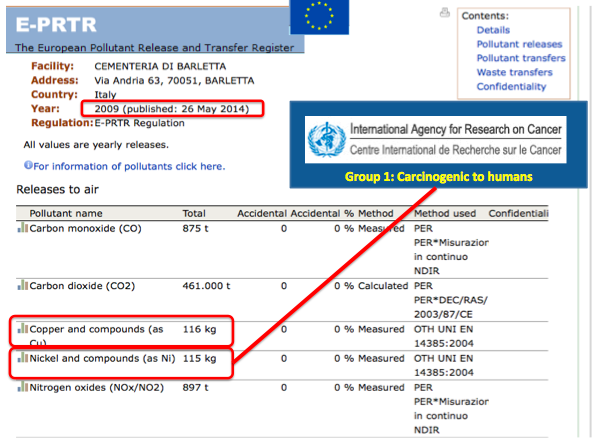Click the 'Calculated' method cell for CO2
Screen dimensions: 595x441
click(x=383, y=286)
